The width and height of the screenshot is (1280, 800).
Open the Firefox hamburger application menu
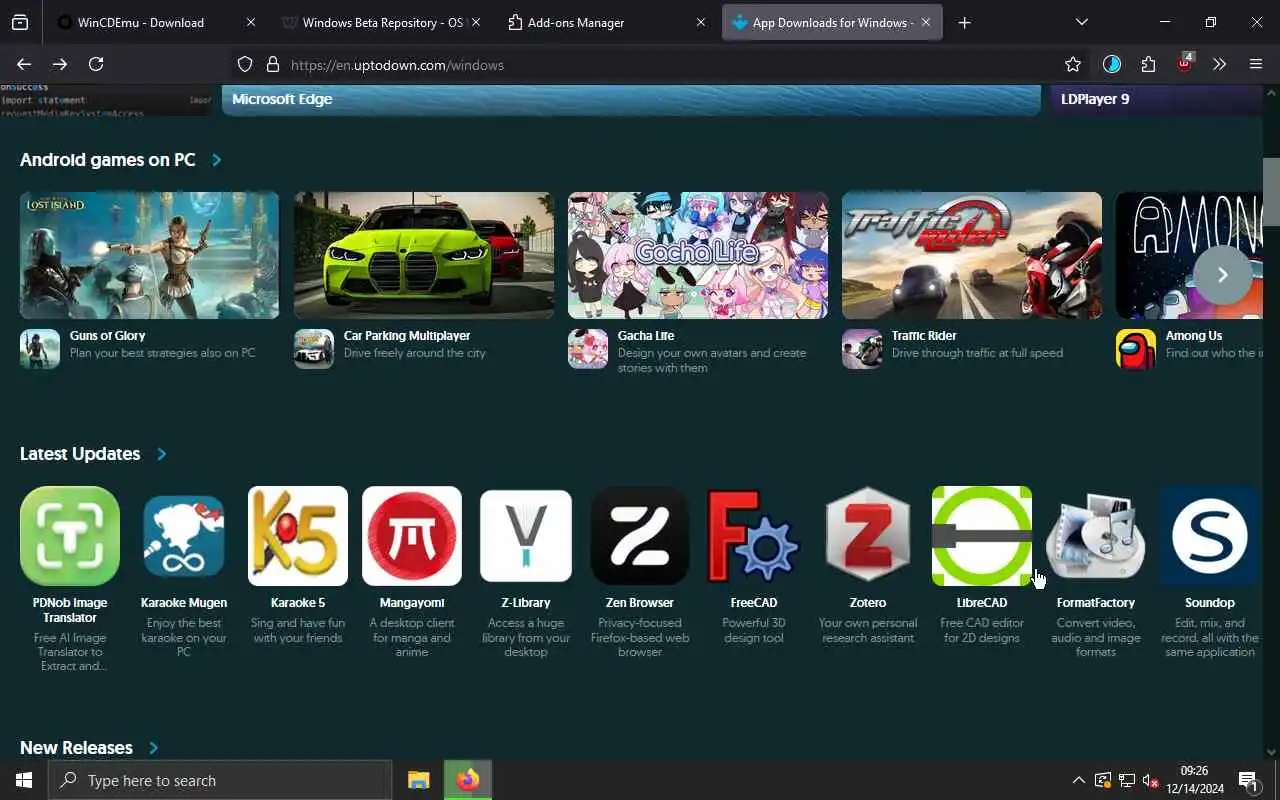[x=1256, y=64]
